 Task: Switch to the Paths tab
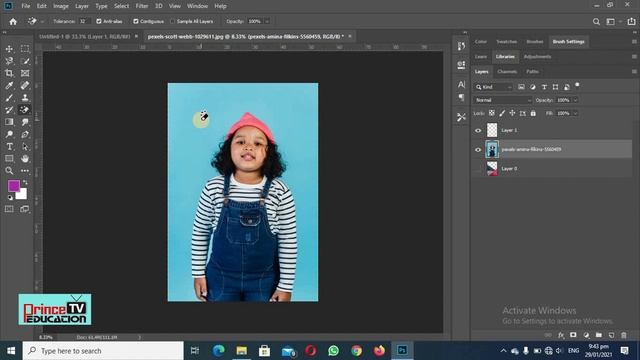(x=532, y=71)
